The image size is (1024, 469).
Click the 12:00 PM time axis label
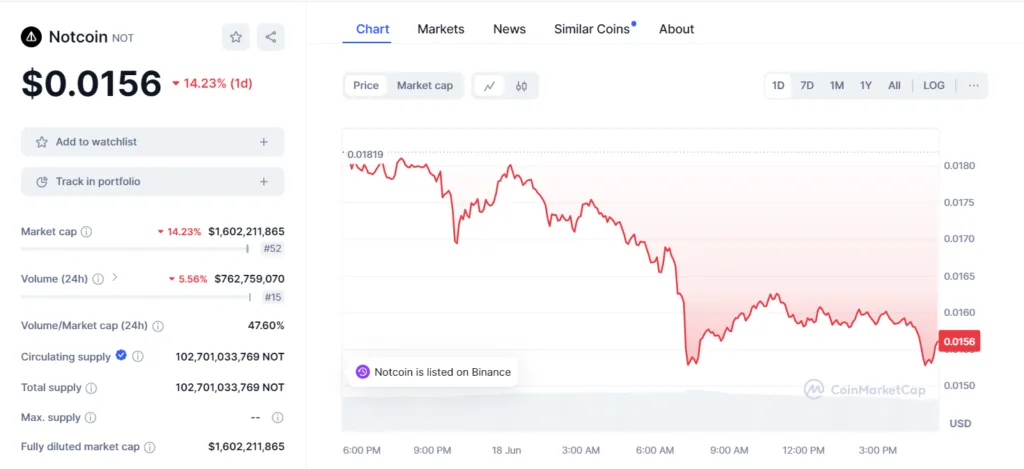[803, 451]
